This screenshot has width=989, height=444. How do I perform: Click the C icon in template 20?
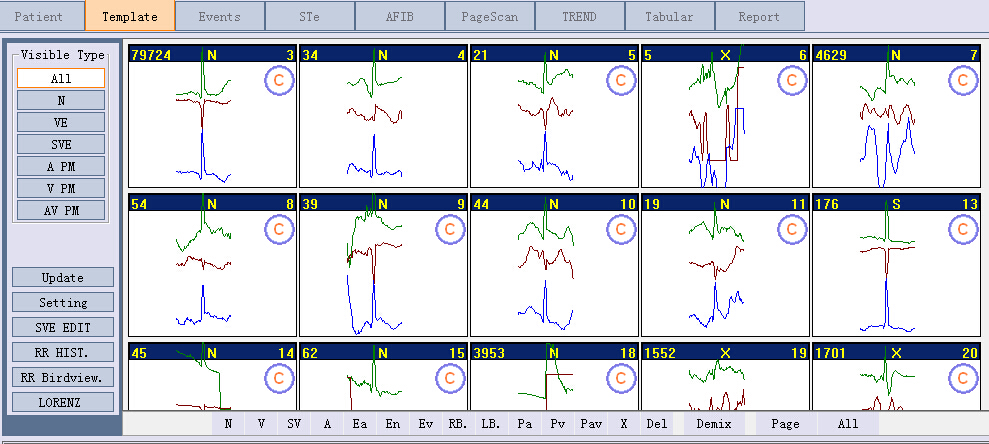point(963,378)
